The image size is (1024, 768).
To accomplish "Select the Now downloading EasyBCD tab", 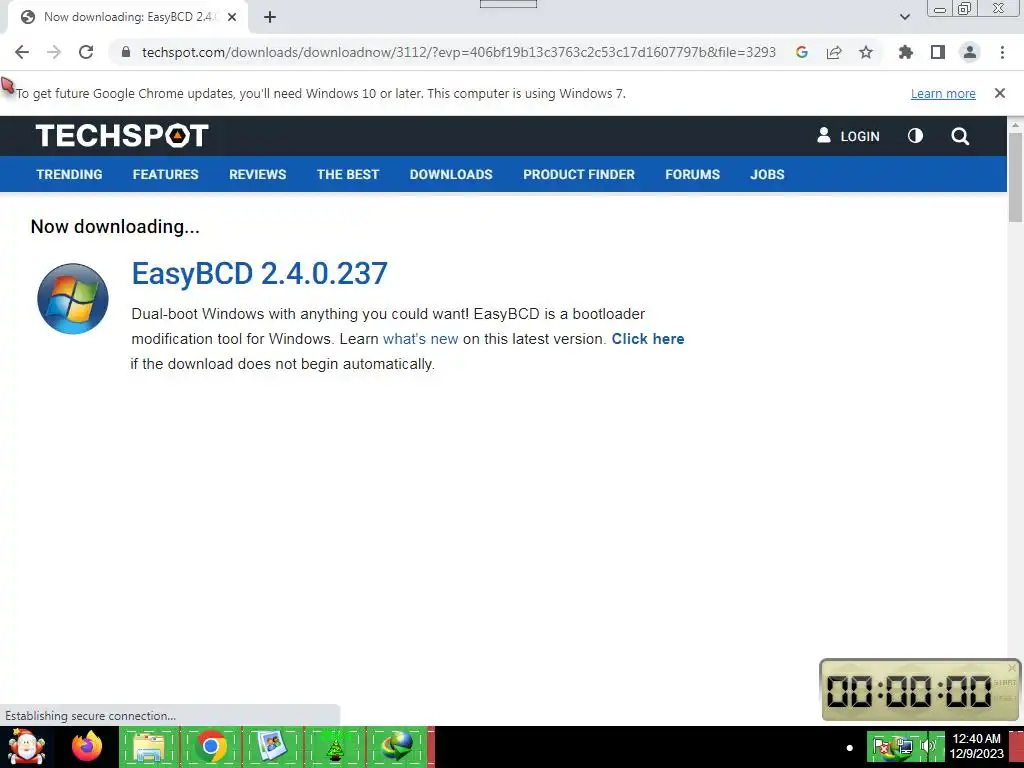I will pyautogui.click(x=128, y=17).
